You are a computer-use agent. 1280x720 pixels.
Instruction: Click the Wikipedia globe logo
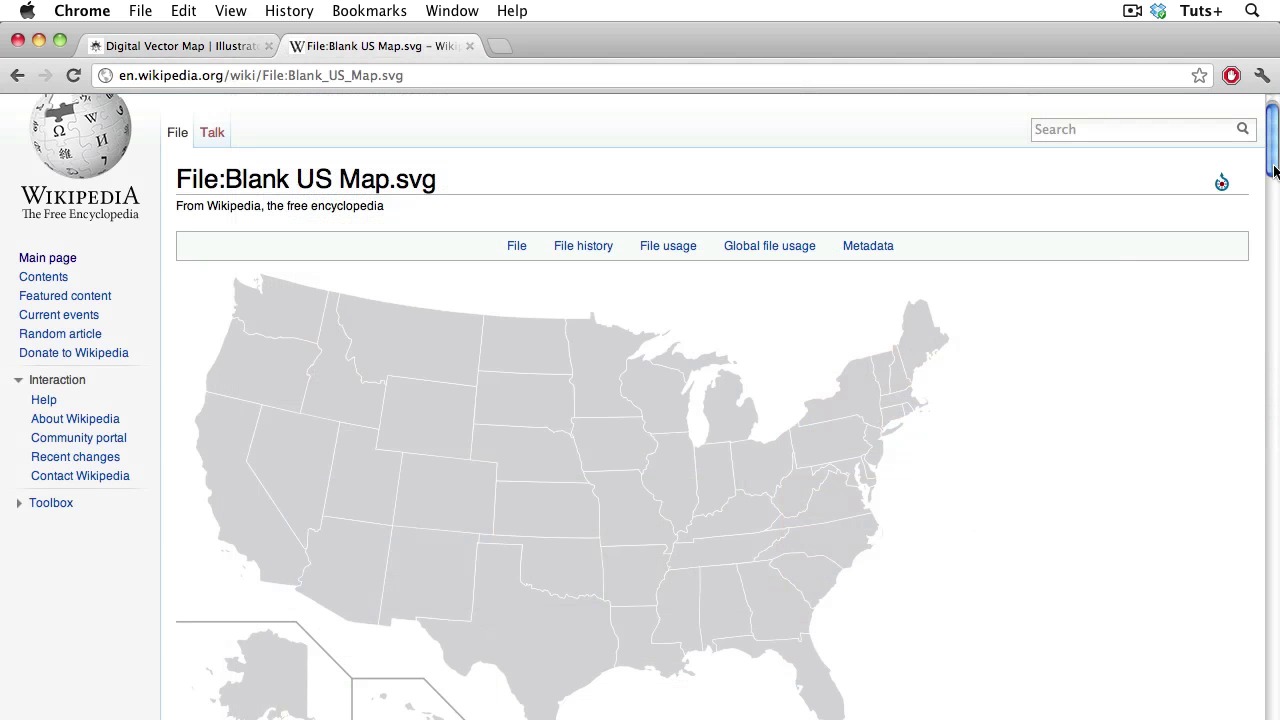tap(80, 140)
